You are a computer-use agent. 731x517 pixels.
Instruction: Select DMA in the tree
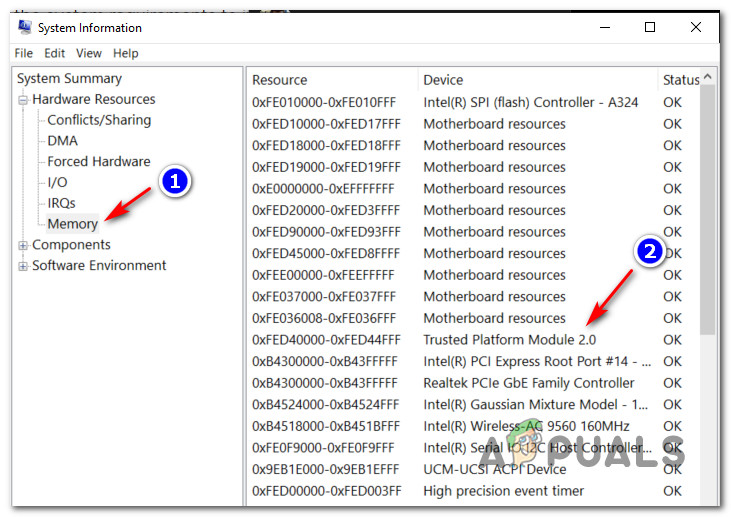62,141
